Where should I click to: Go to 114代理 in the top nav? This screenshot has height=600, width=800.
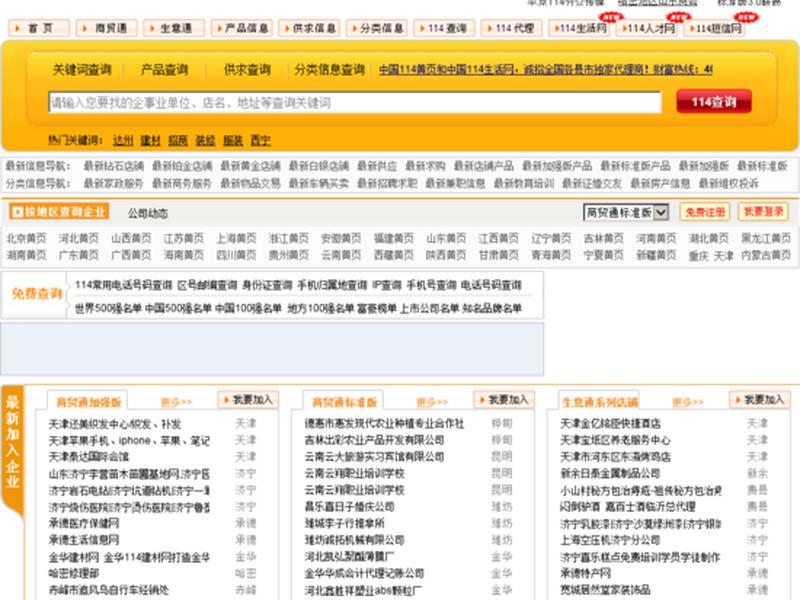tap(512, 28)
